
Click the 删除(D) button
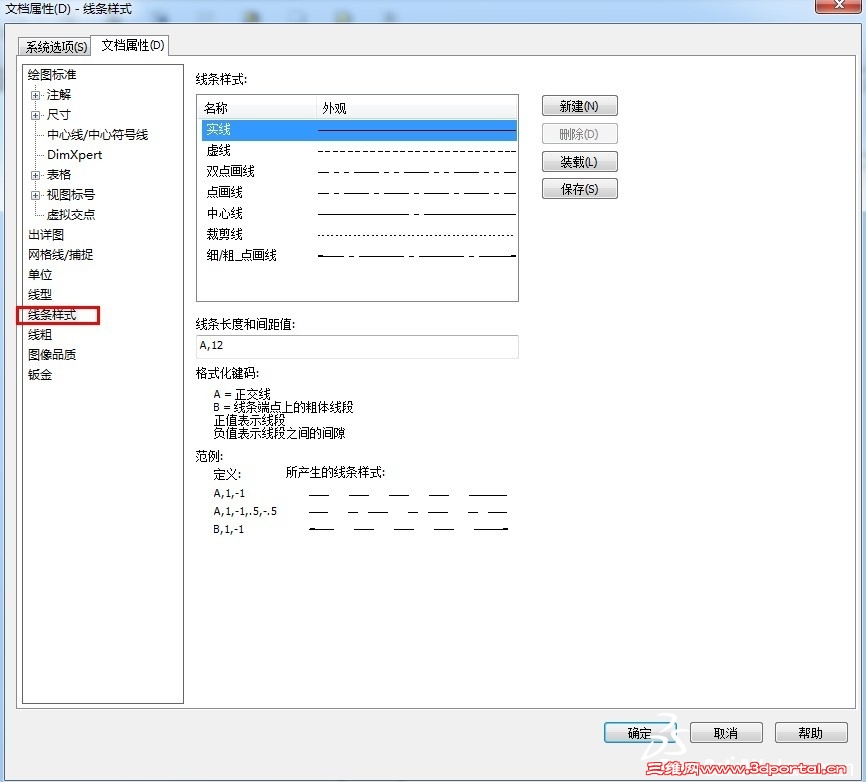pyautogui.click(x=579, y=134)
